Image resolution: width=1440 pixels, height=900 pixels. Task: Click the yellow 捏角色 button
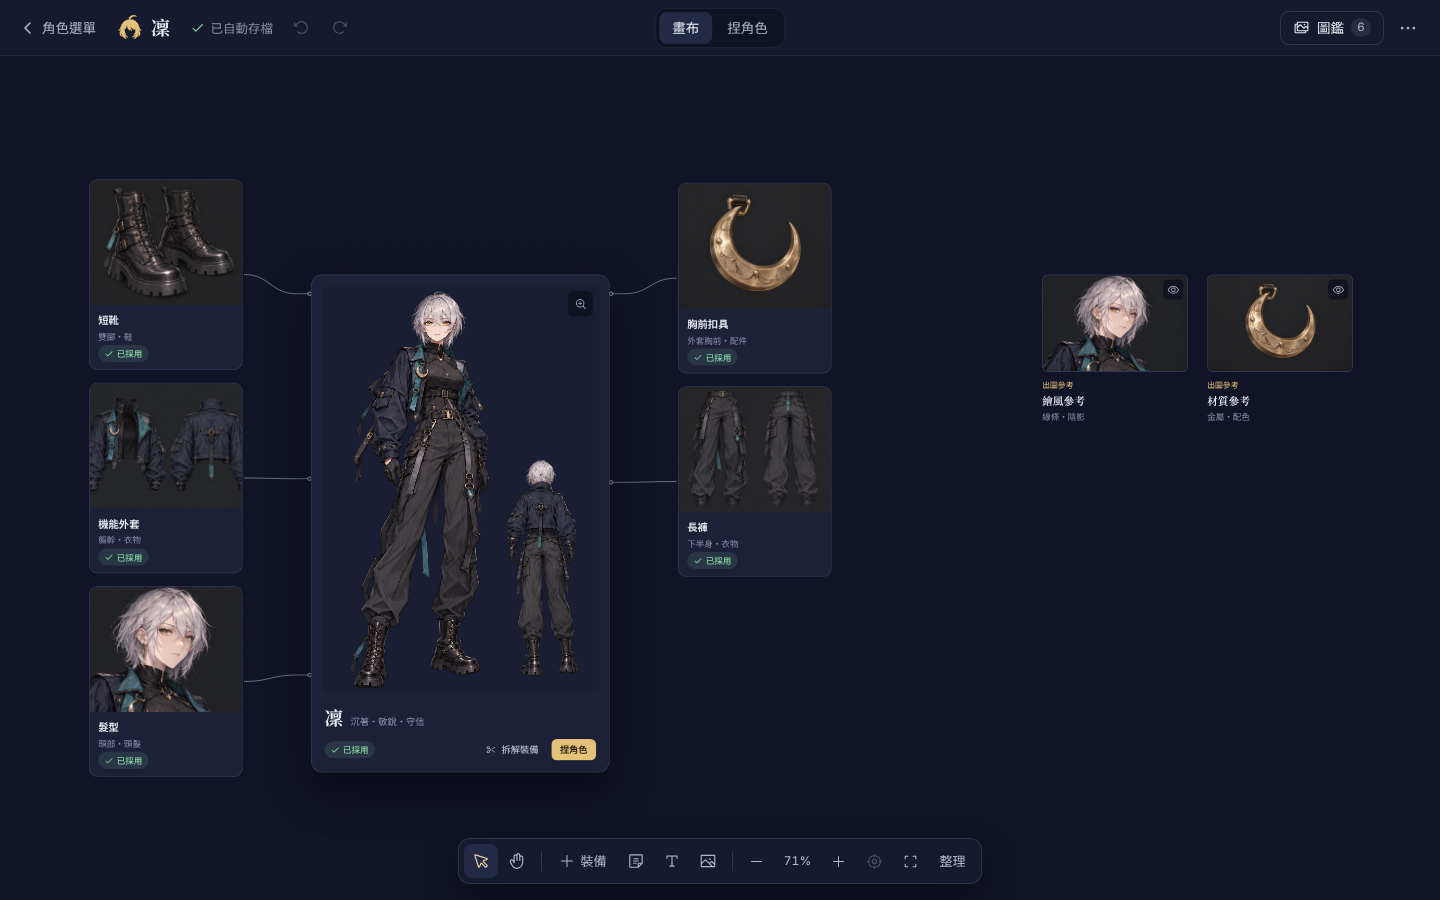pos(573,750)
